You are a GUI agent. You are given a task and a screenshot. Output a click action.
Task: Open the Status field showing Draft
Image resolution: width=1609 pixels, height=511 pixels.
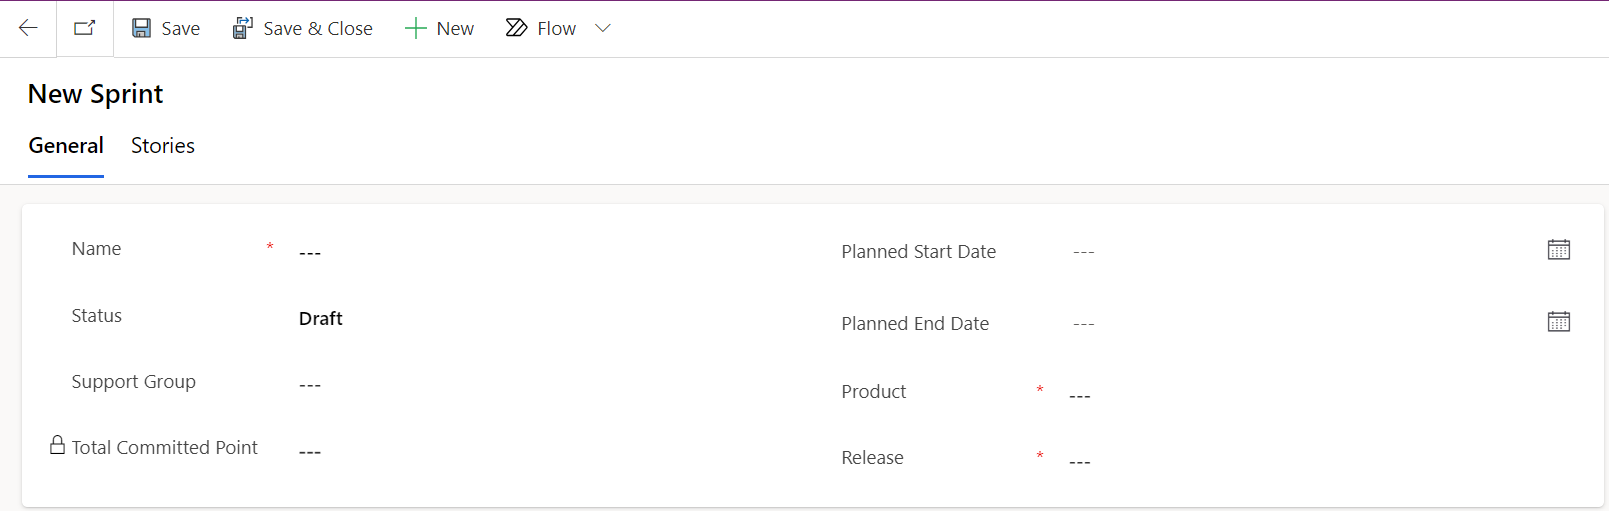click(552, 318)
